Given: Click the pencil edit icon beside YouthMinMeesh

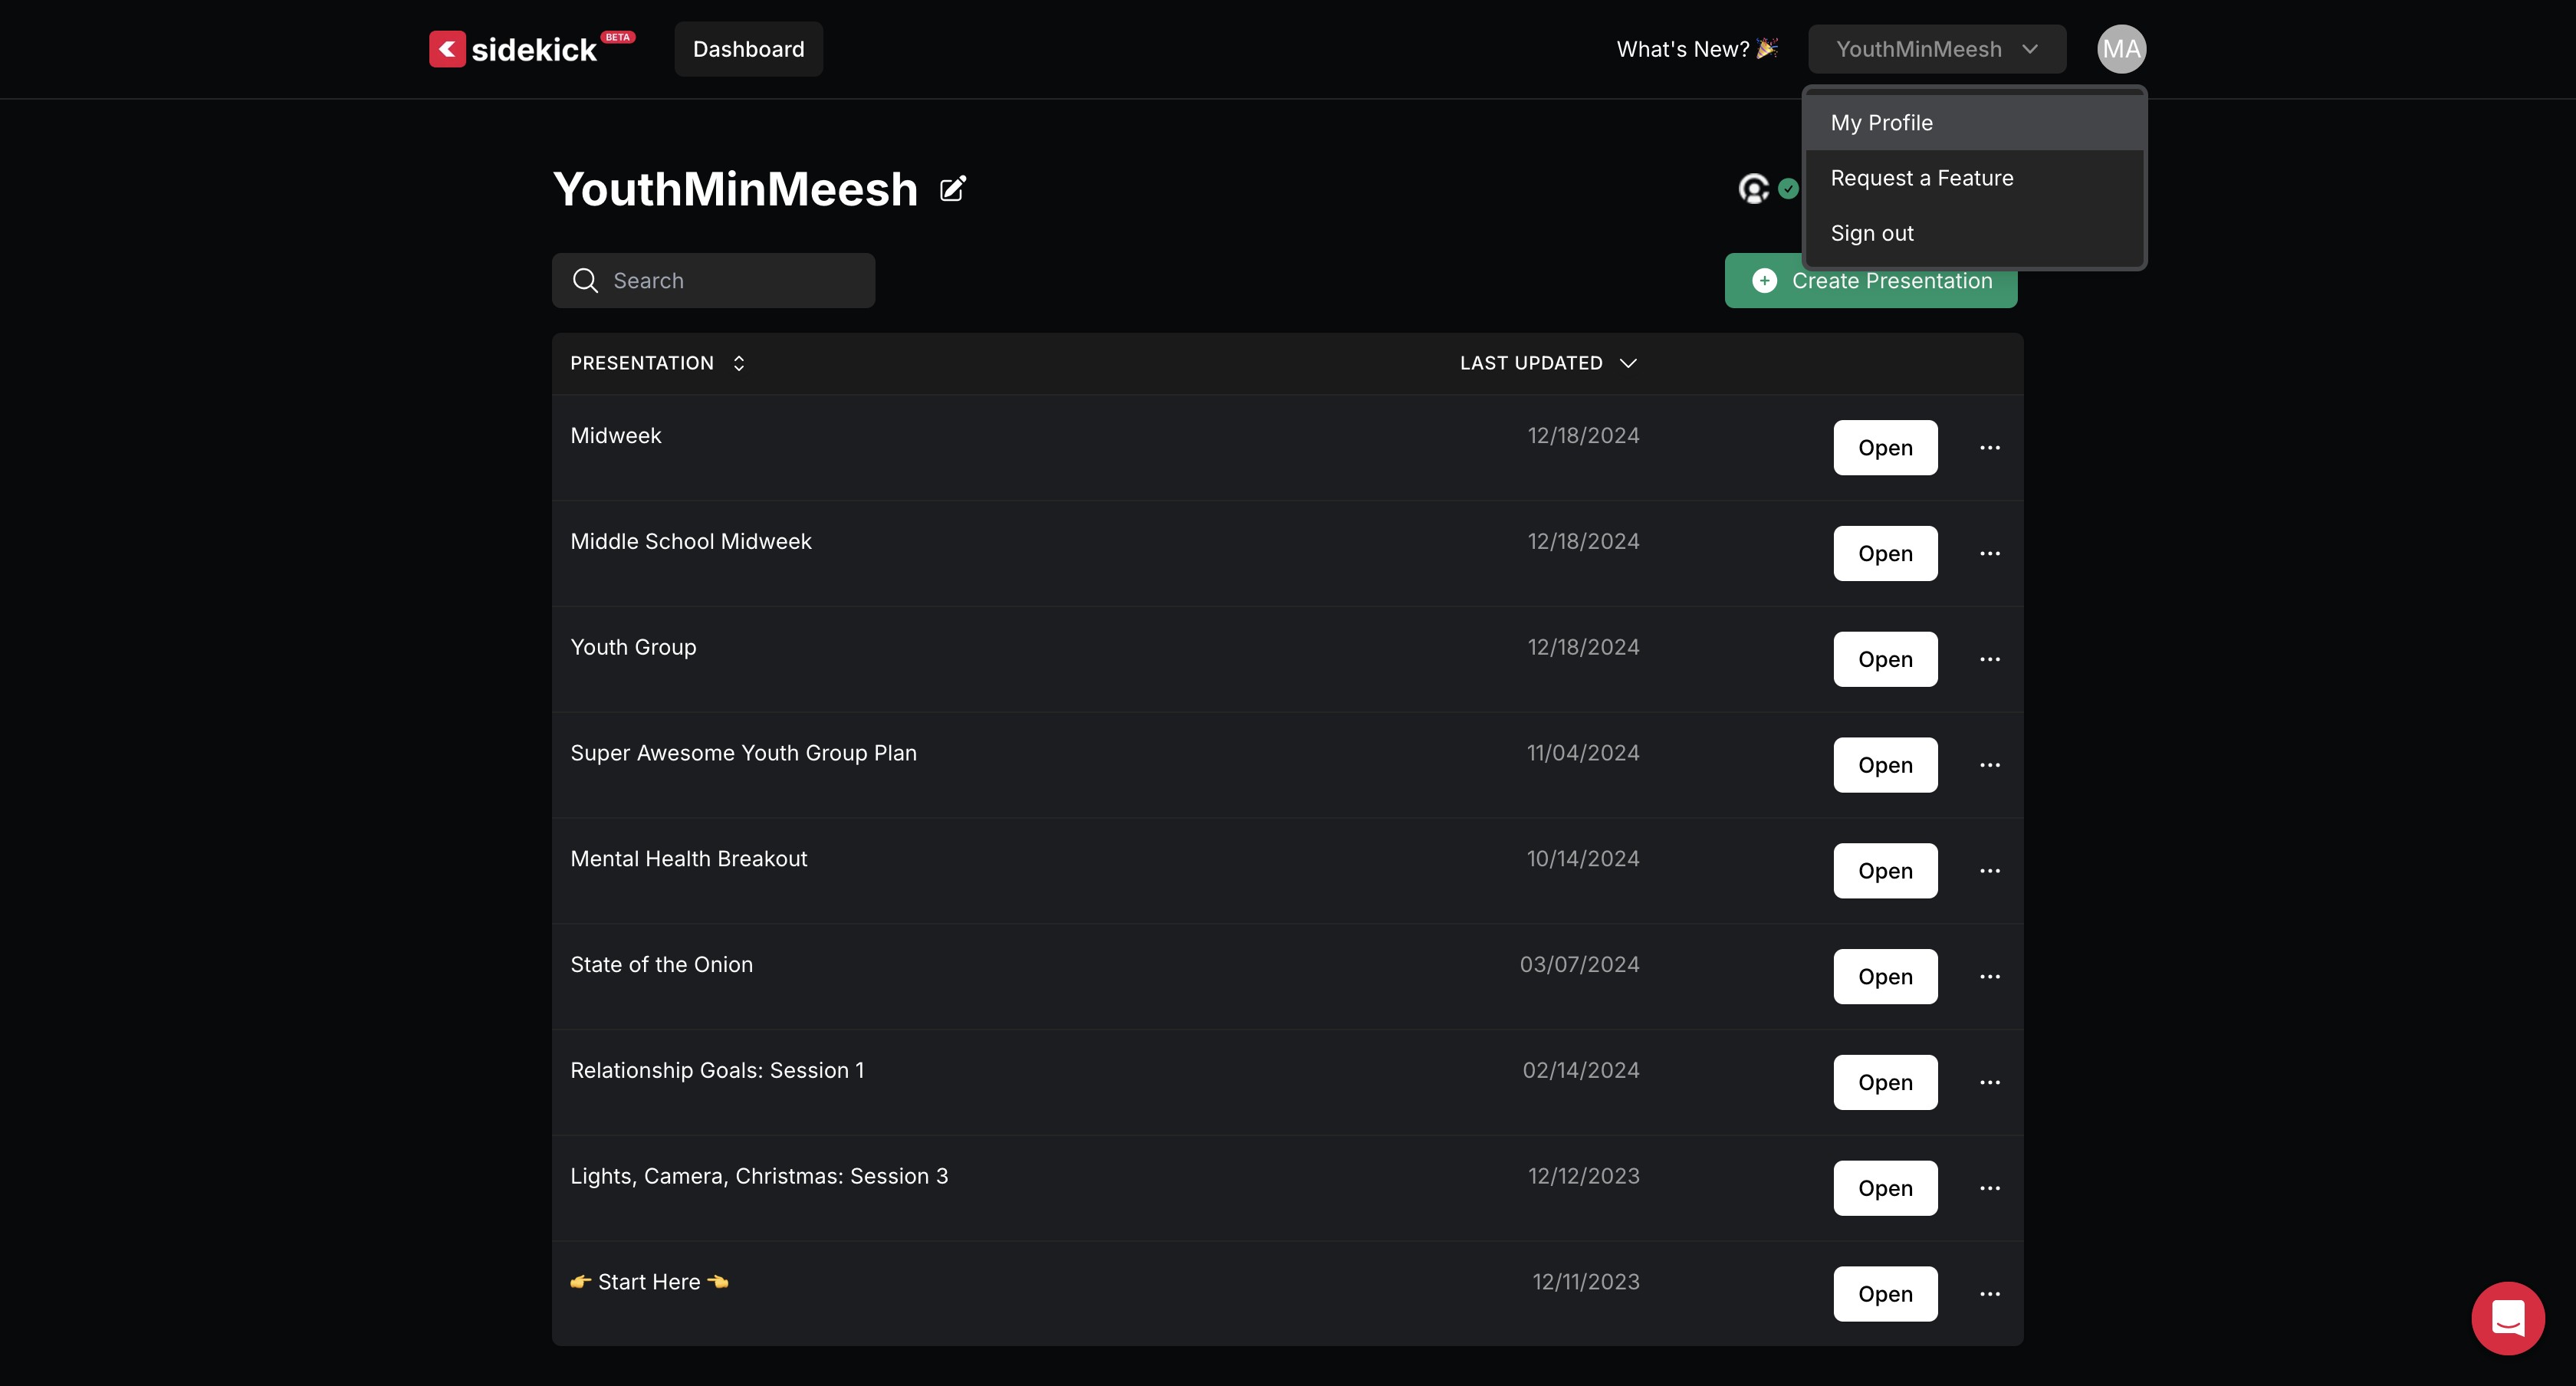Looking at the screenshot, I should (952, 189).
